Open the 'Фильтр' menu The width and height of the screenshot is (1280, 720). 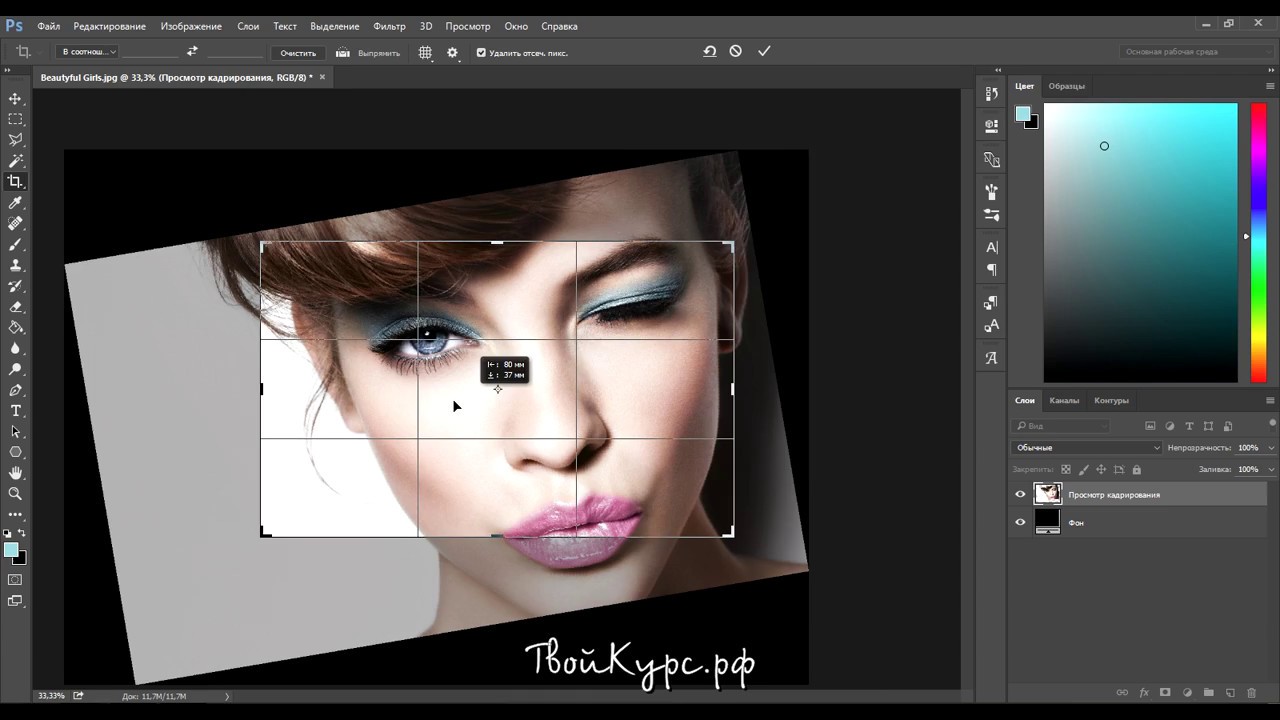389,26
